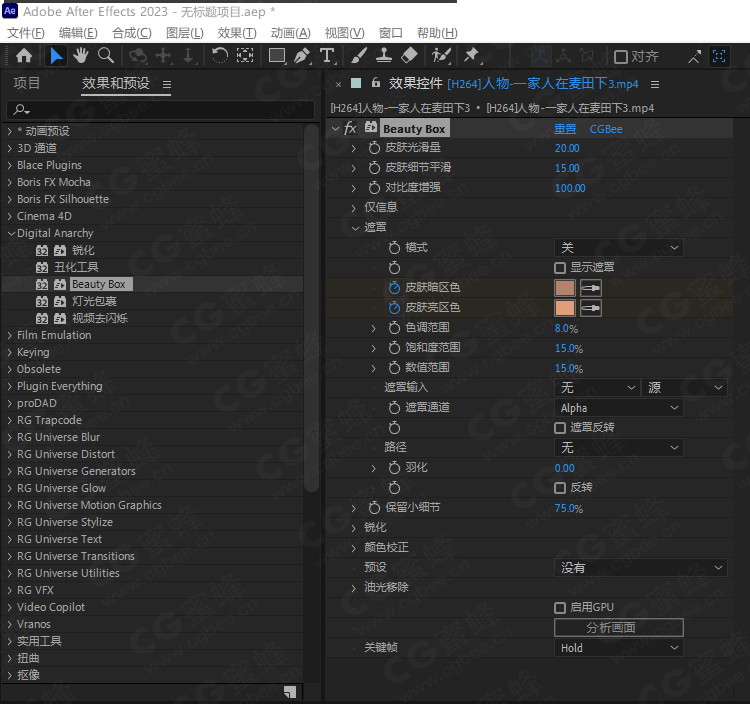Image resolution: width=750 pixels, height=704 pixels.
Task: Toggle stopwatch for 色调范围
Action: 394,328
